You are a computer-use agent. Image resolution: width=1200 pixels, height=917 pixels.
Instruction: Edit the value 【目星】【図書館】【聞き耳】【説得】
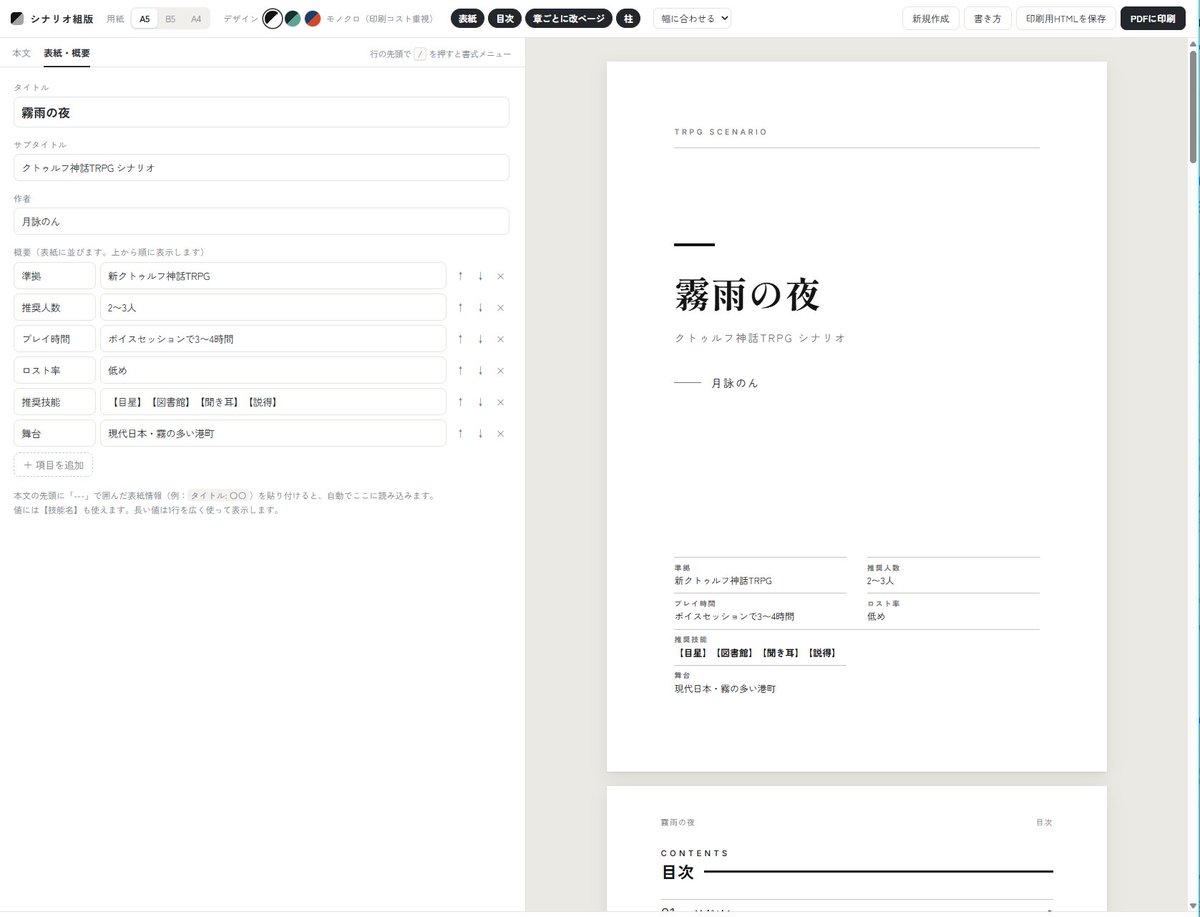point(273,402)
